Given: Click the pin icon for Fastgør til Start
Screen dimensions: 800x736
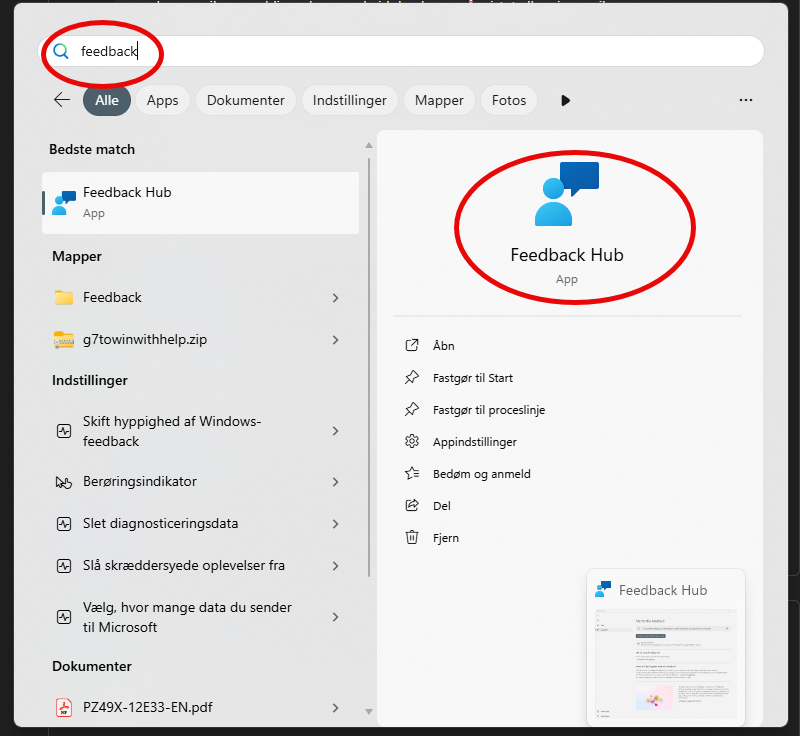Looking at the screenshot, I should coord(412,377).
